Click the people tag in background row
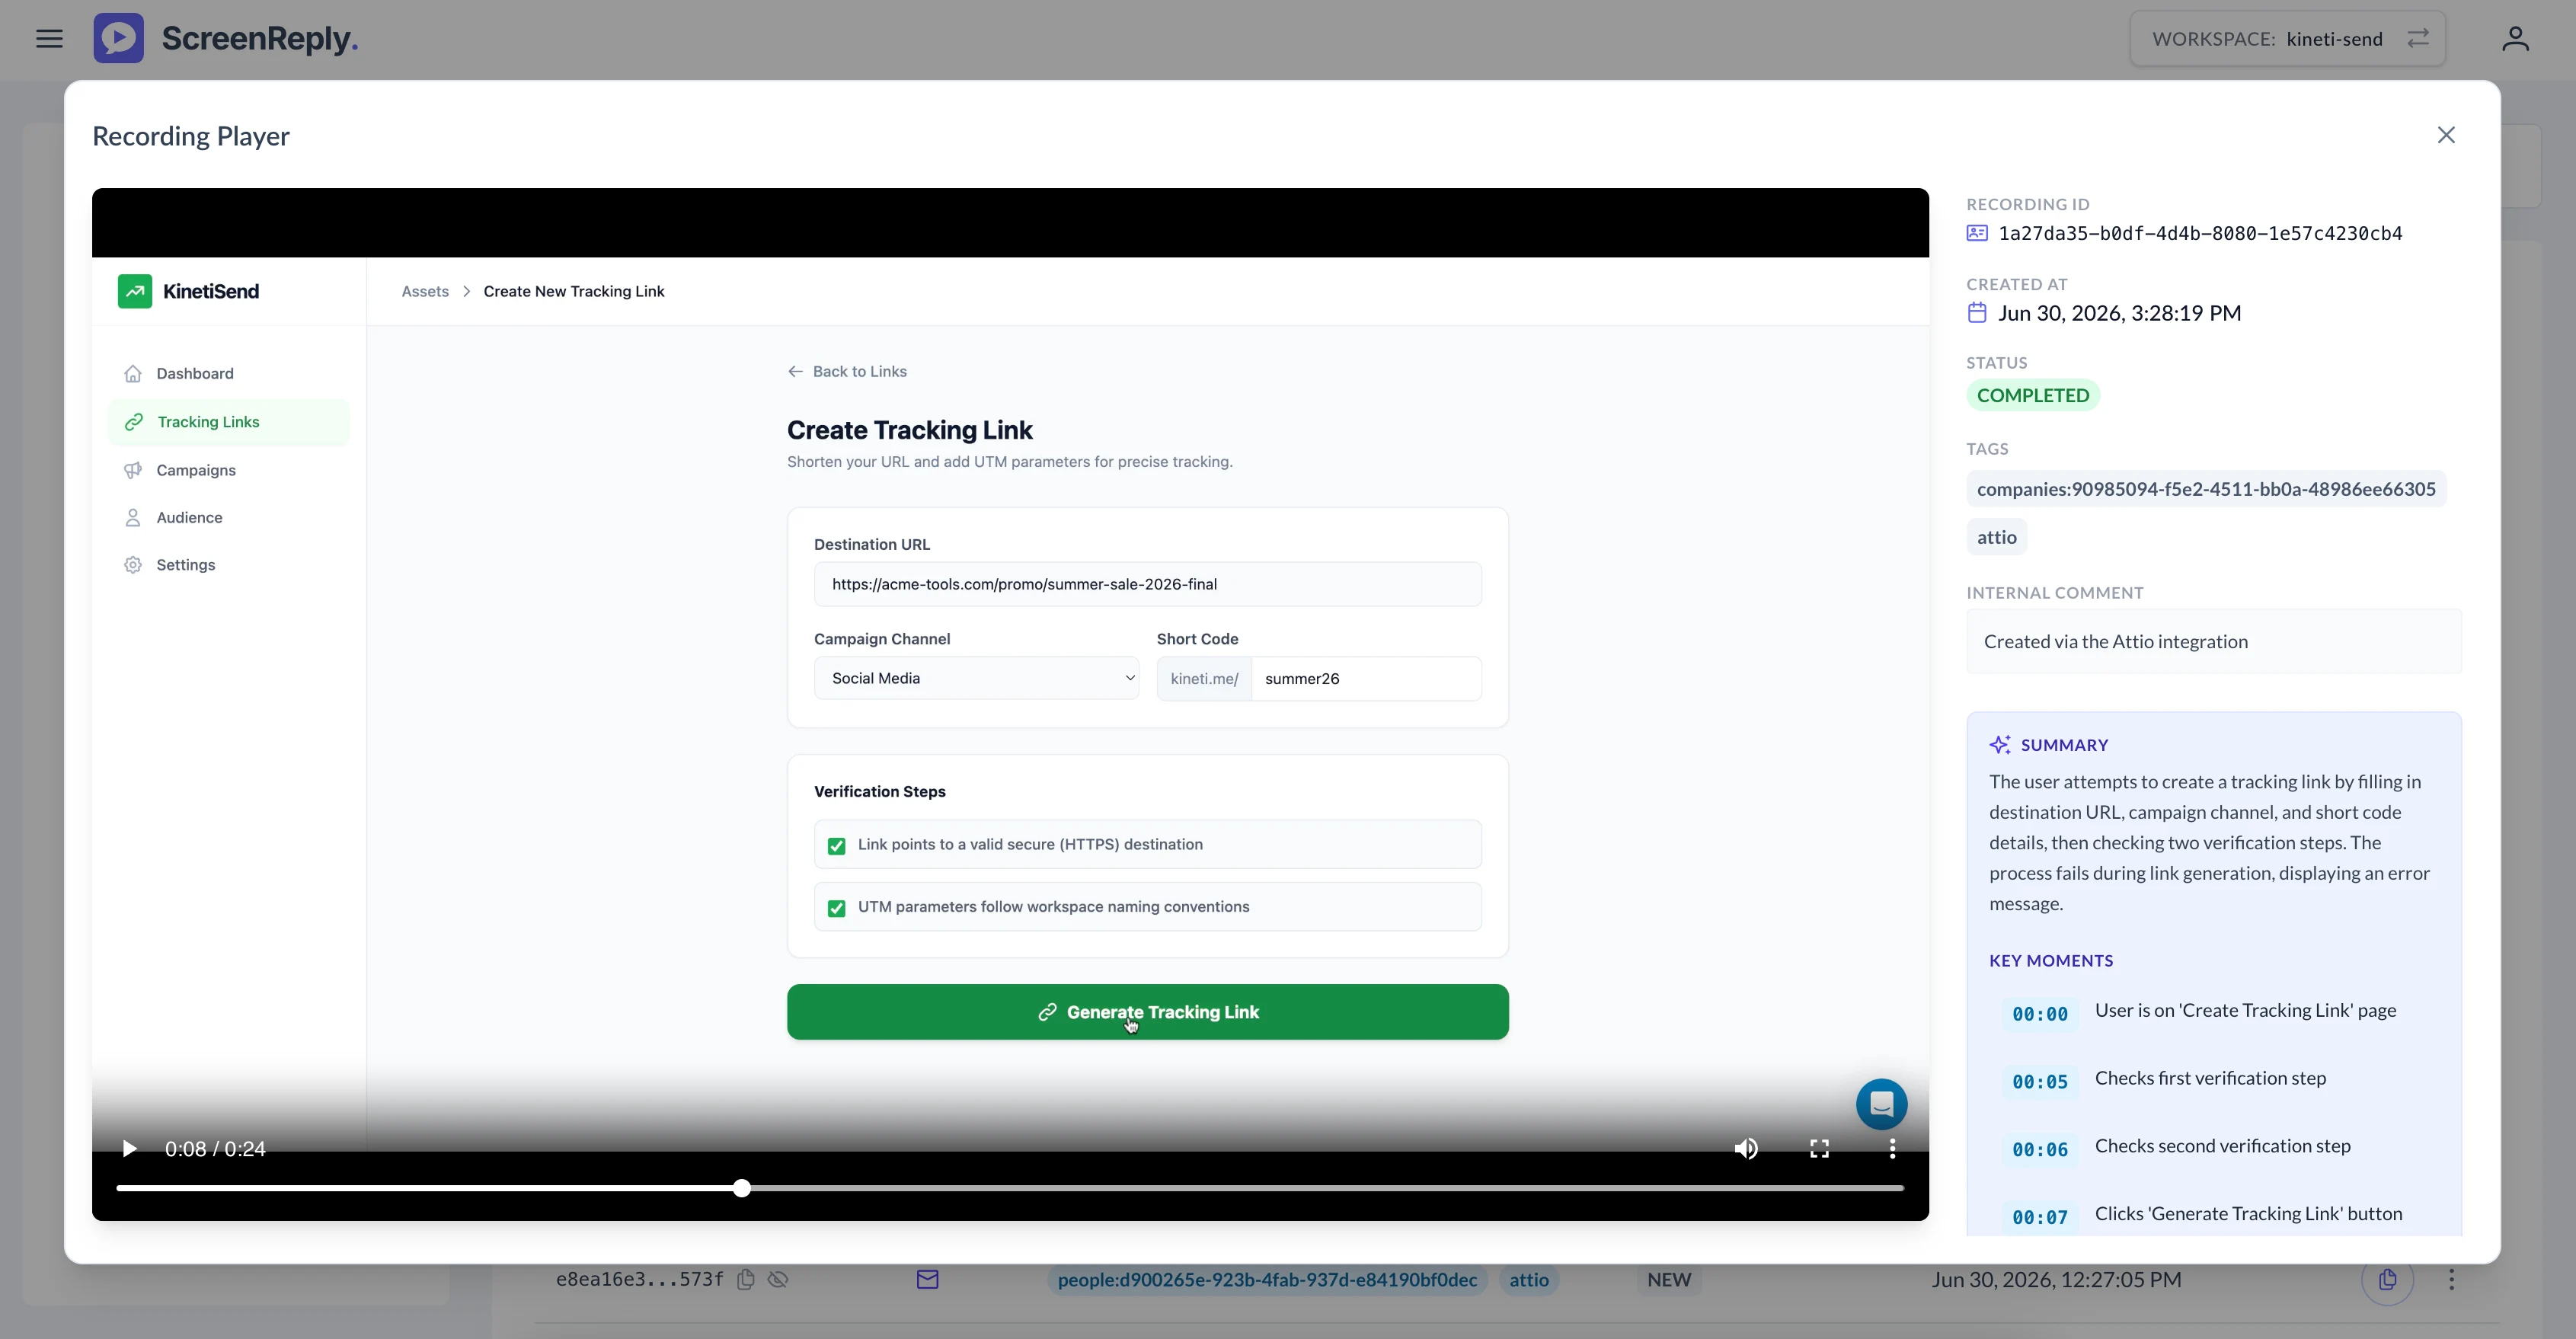This screenshot has width=2576, height=1339. (1267, 1279)
